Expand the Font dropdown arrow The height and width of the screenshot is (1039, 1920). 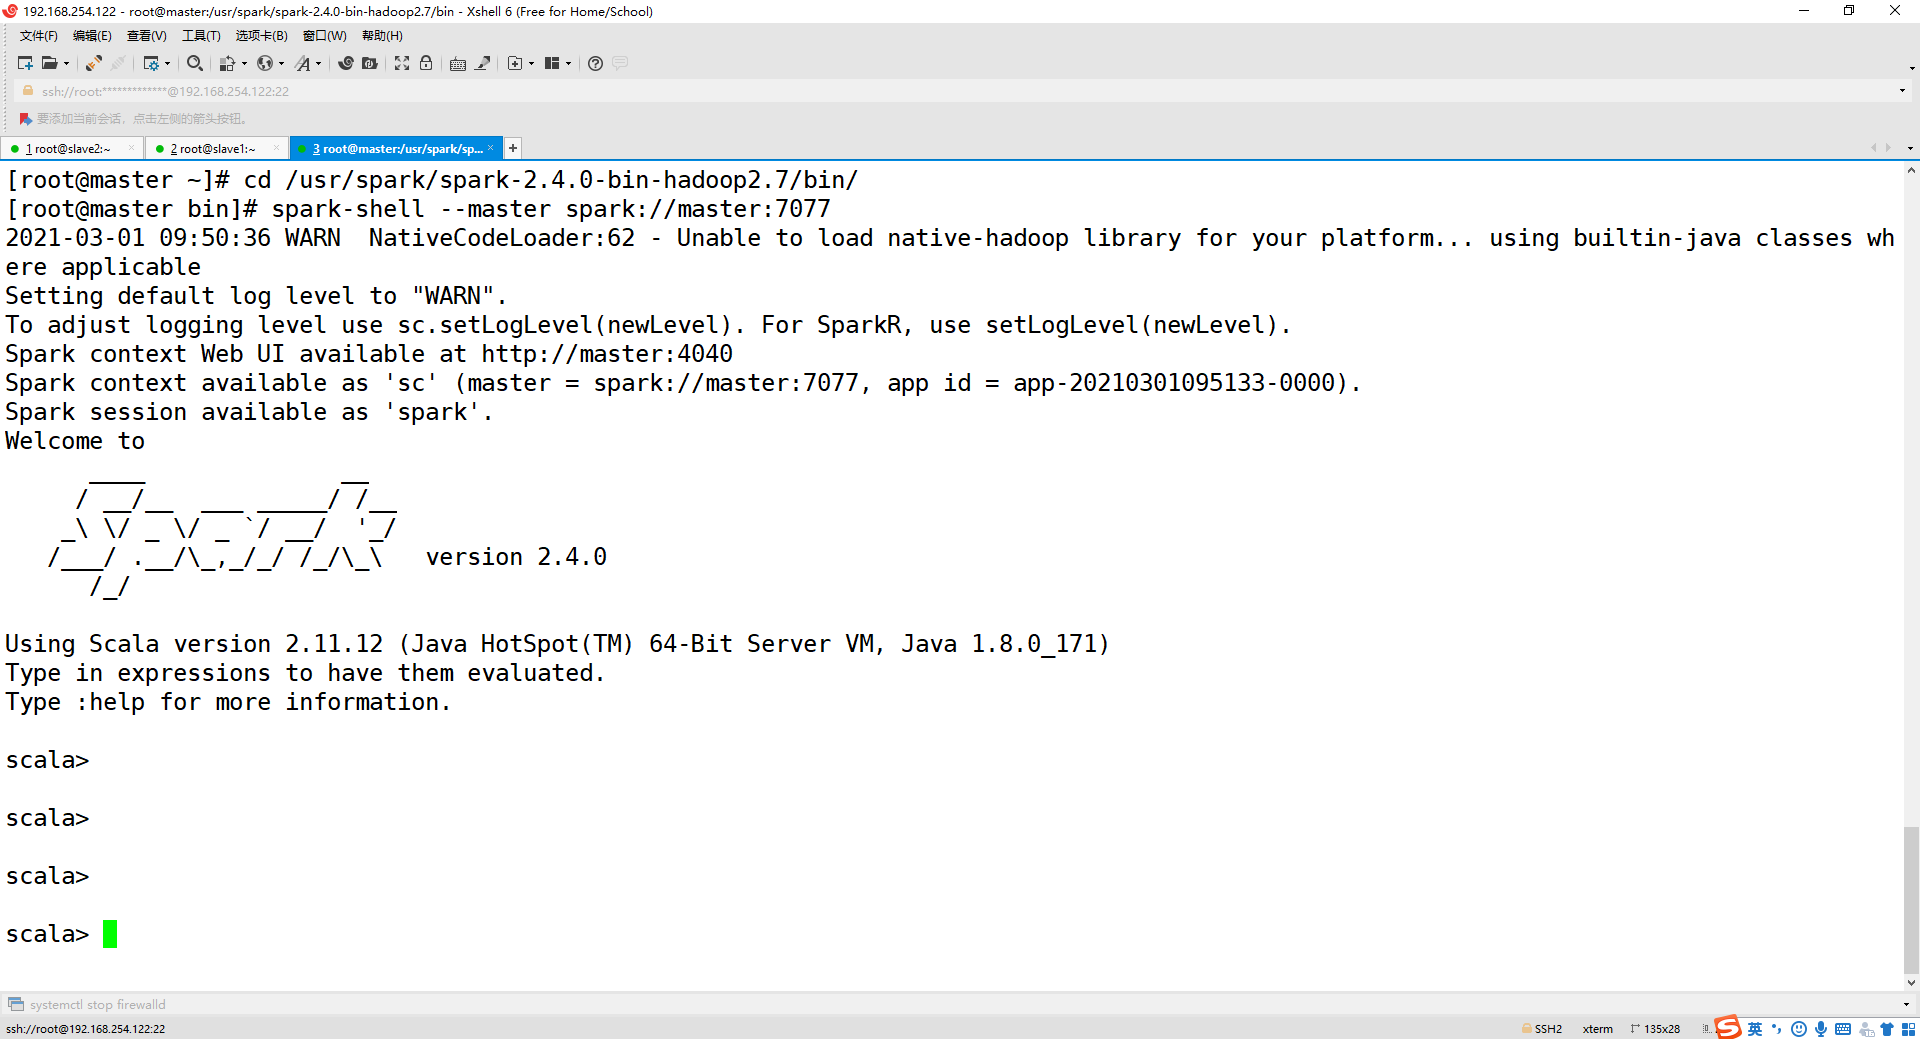click(x=318, y=63)
